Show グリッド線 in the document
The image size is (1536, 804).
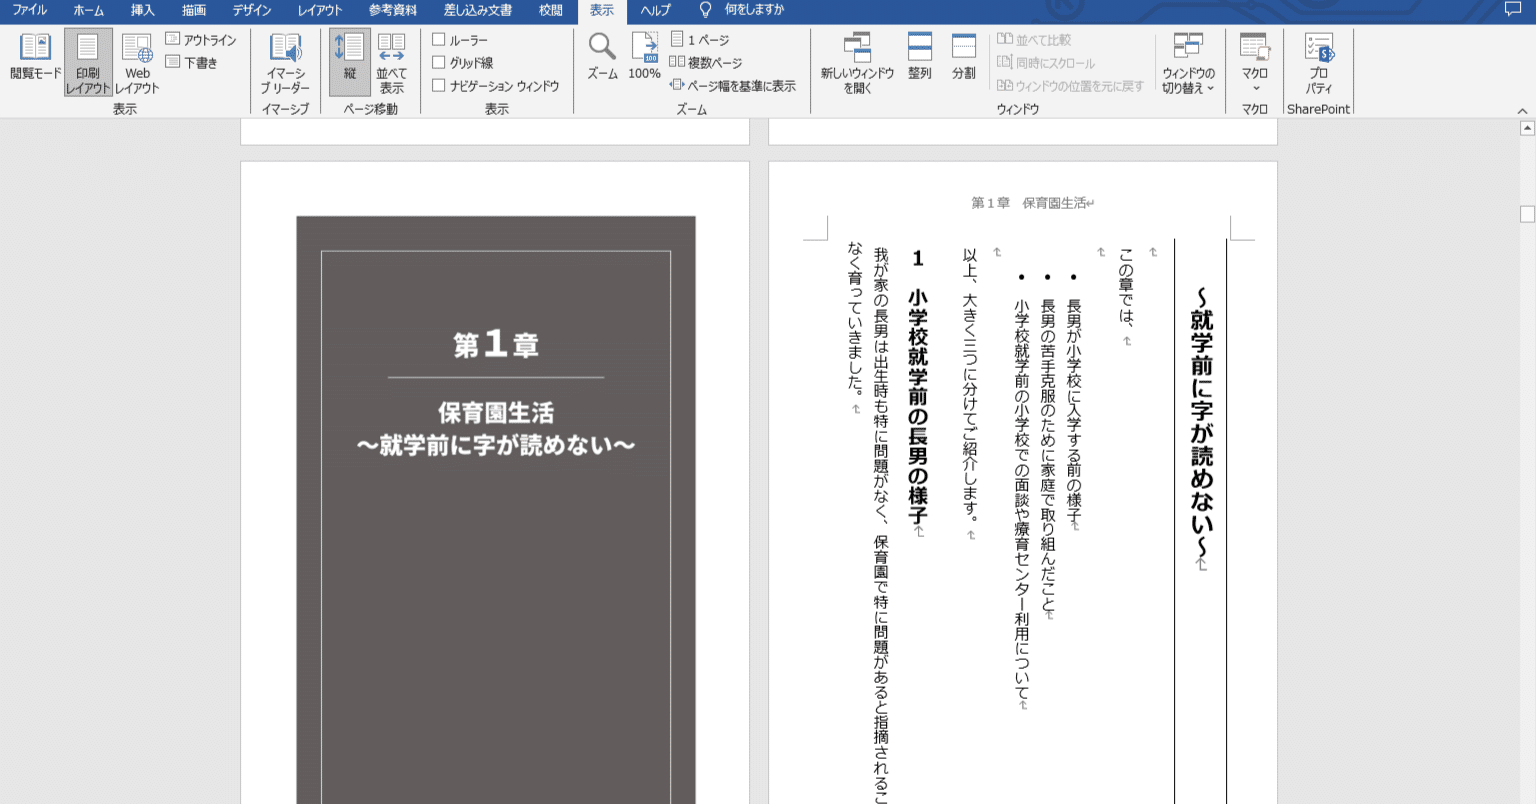click(x=439, y=61)
